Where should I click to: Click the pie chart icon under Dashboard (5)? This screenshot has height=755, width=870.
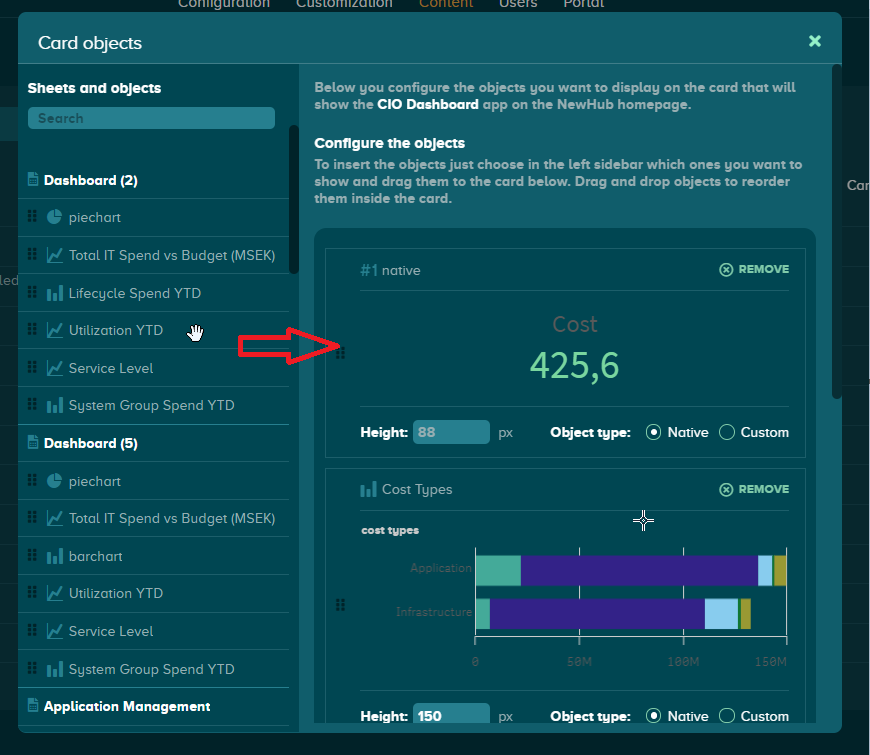54,481
